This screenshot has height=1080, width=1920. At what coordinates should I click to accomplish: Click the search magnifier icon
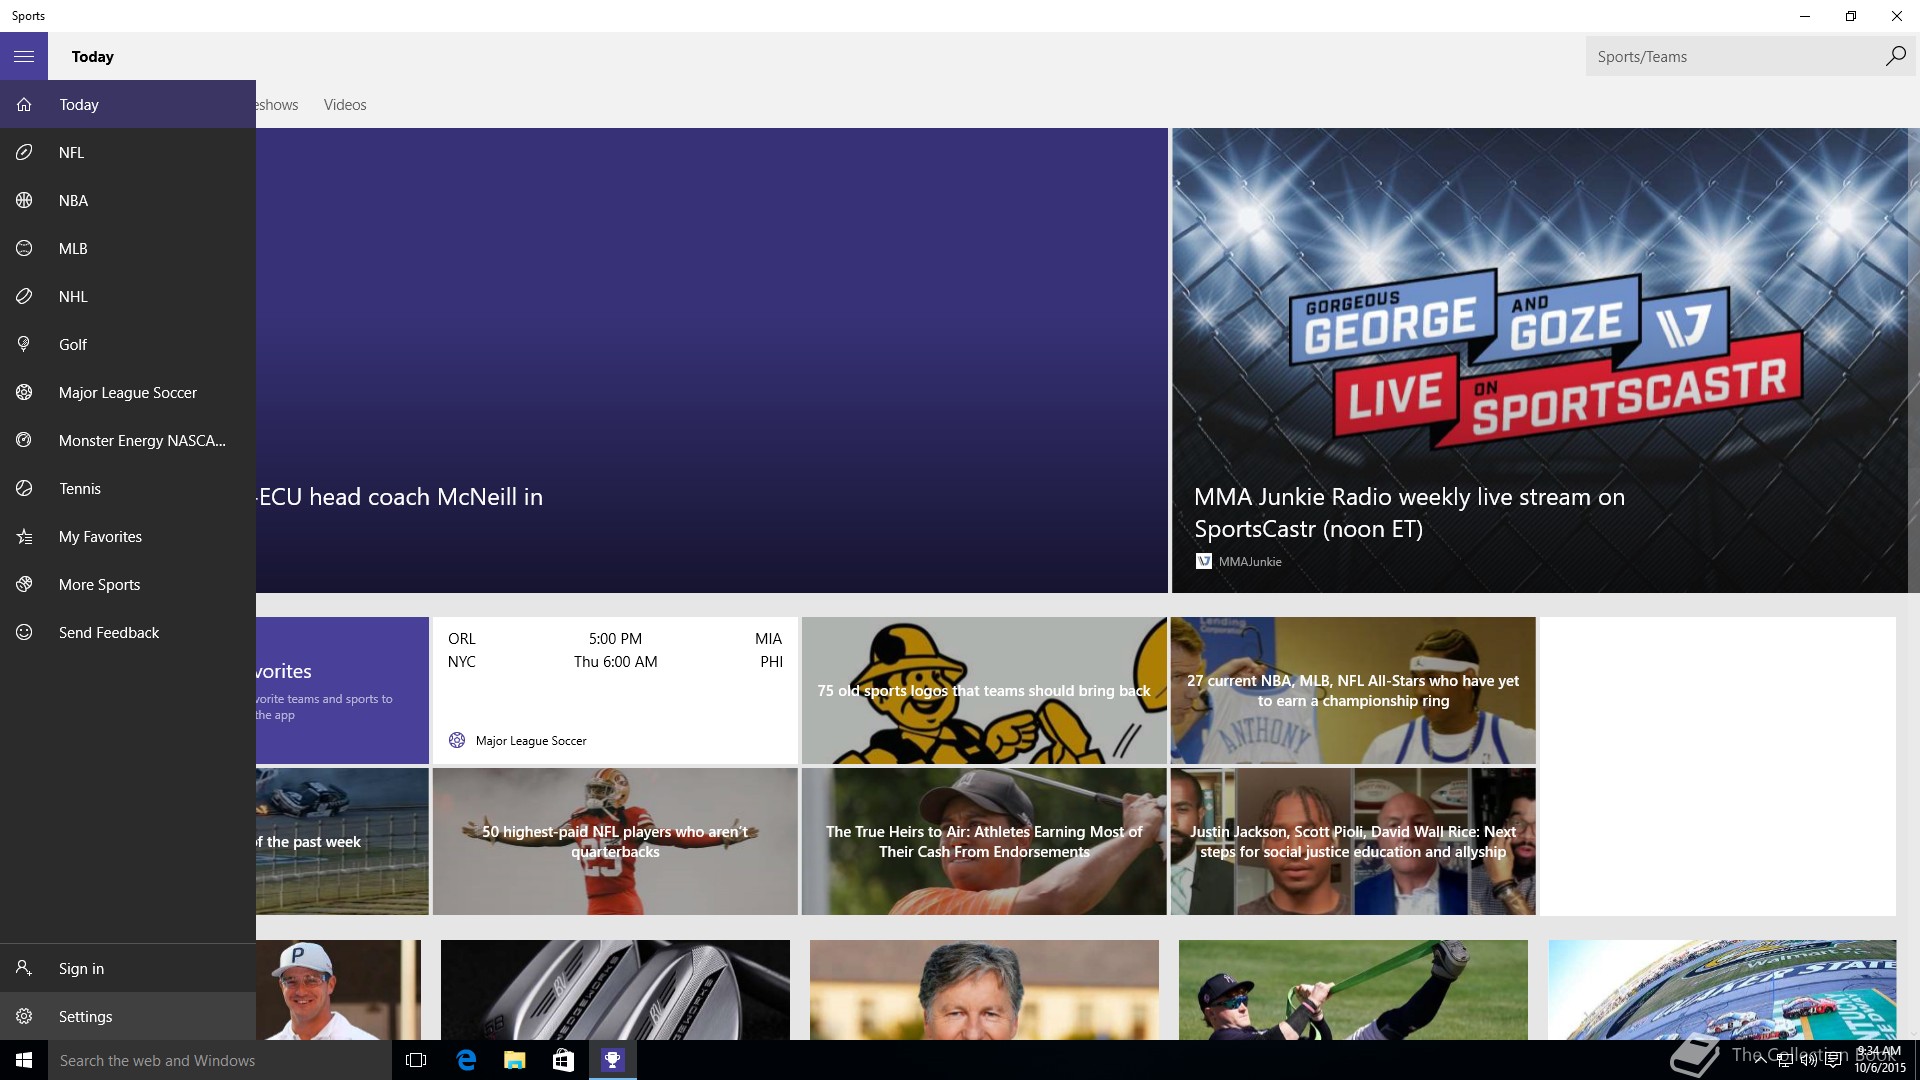(x=1895, y=56)
